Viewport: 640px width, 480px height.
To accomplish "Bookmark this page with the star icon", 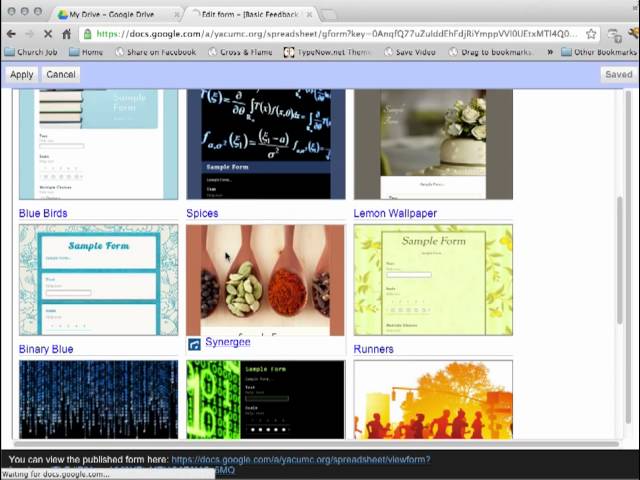I will click(x=591, y=33).
